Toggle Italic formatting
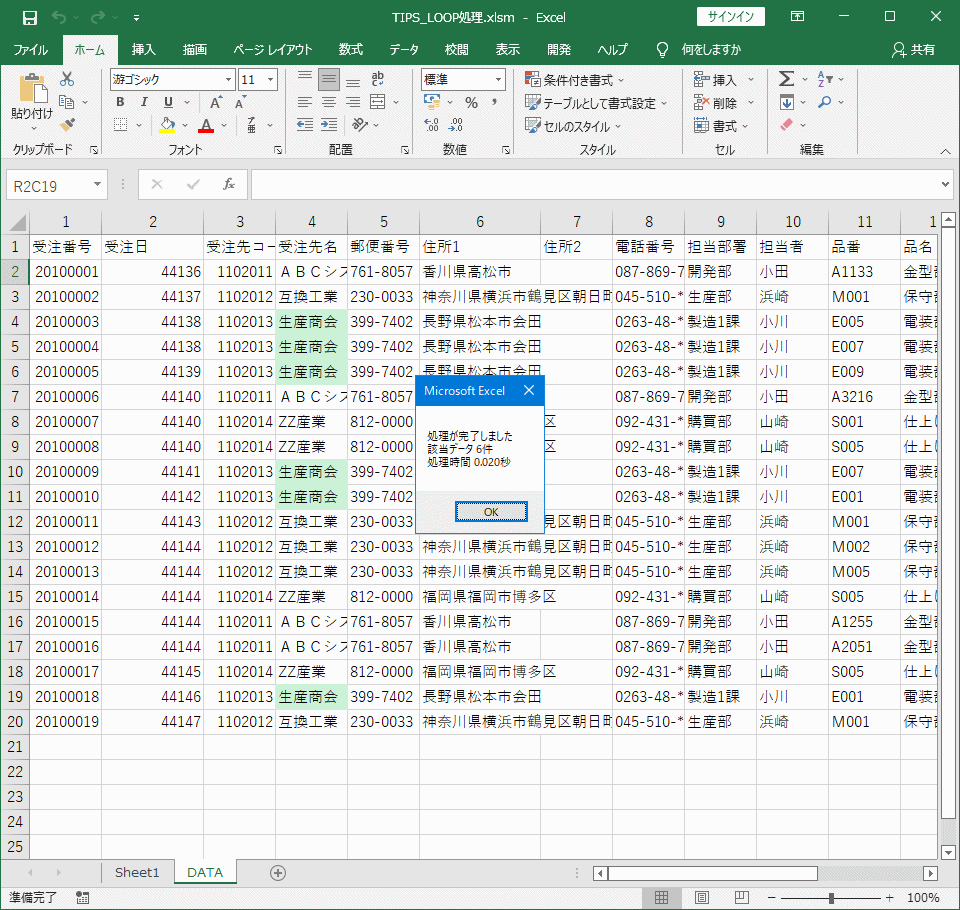The image size is (960, 910). tap(144, 102)
